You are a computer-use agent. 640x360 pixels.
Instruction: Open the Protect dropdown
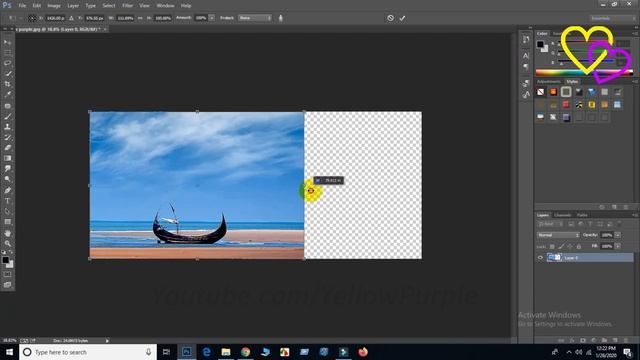coord(255,18)
